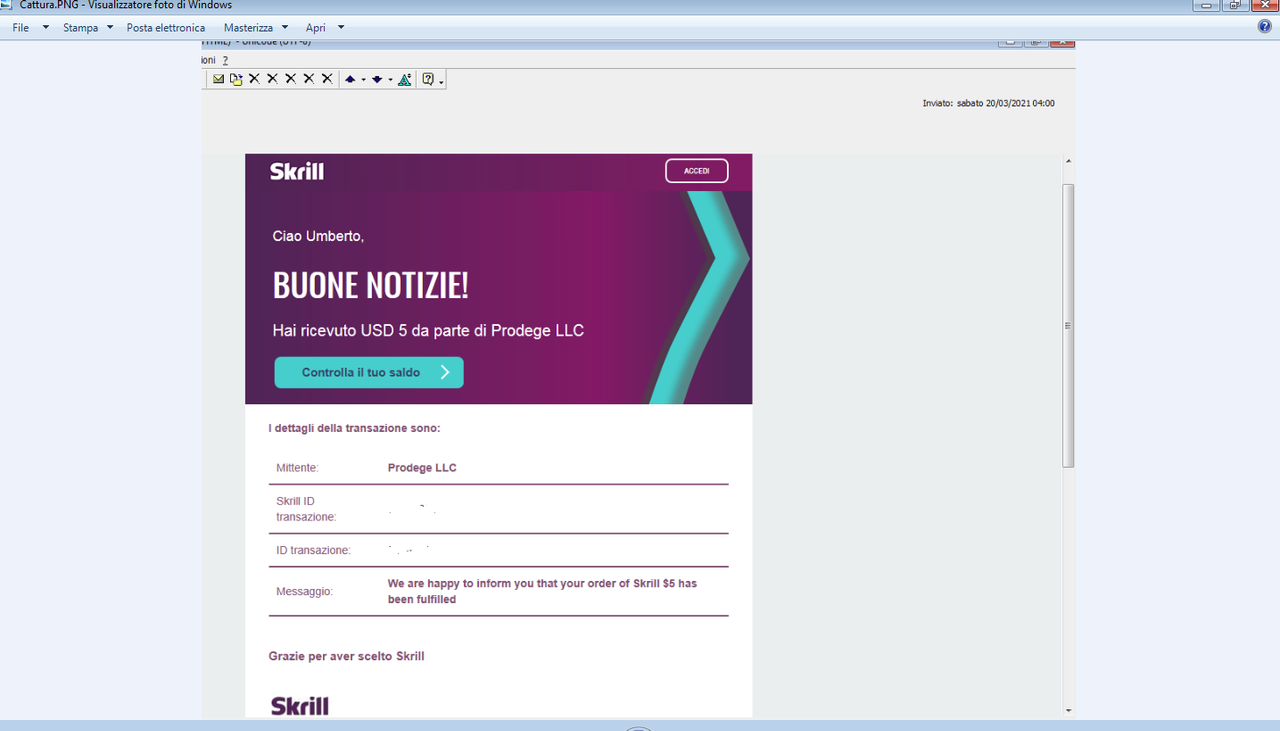1280x731 pixels.
Task: Click the 'Prodege LLC' value in Mittente row
Action: coord(422,468)
